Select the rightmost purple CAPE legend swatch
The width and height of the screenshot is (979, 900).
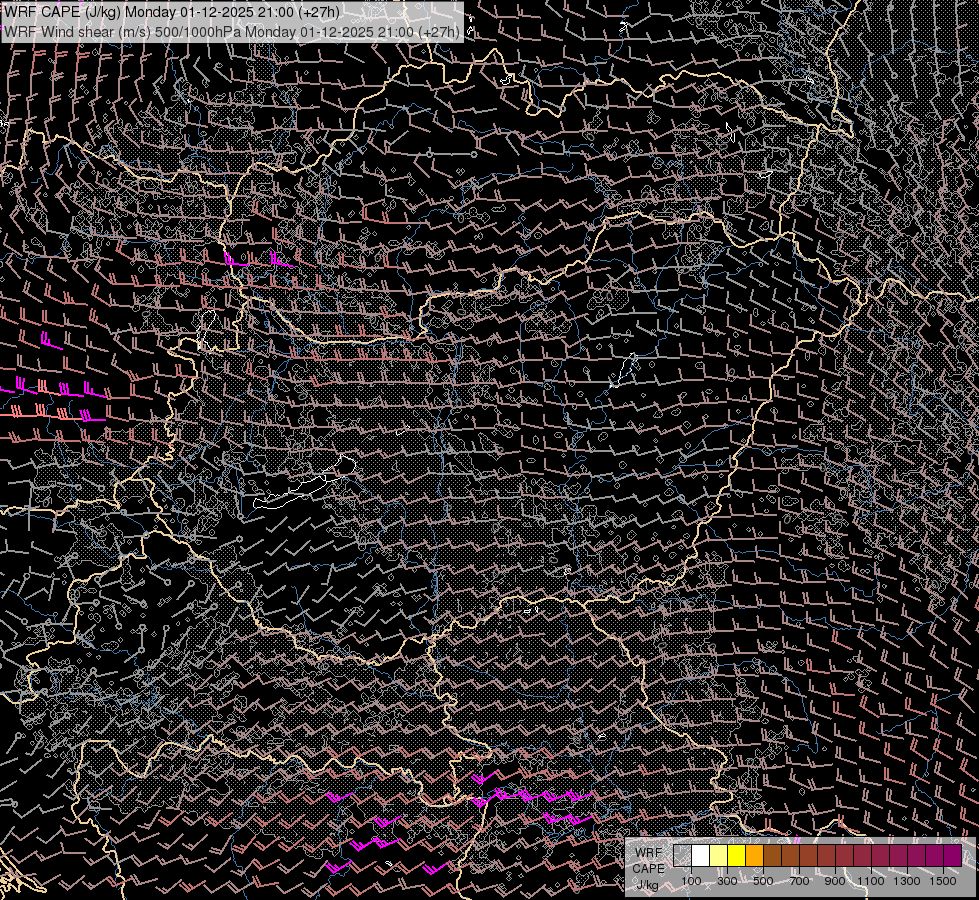click(x=952, y=856)
